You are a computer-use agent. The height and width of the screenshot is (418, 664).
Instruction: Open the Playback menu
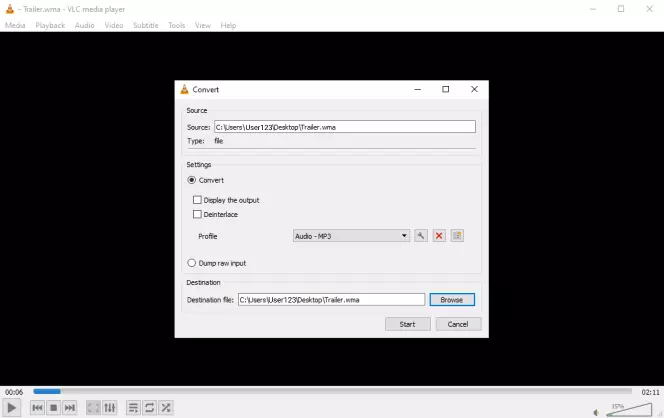(50, 25)
